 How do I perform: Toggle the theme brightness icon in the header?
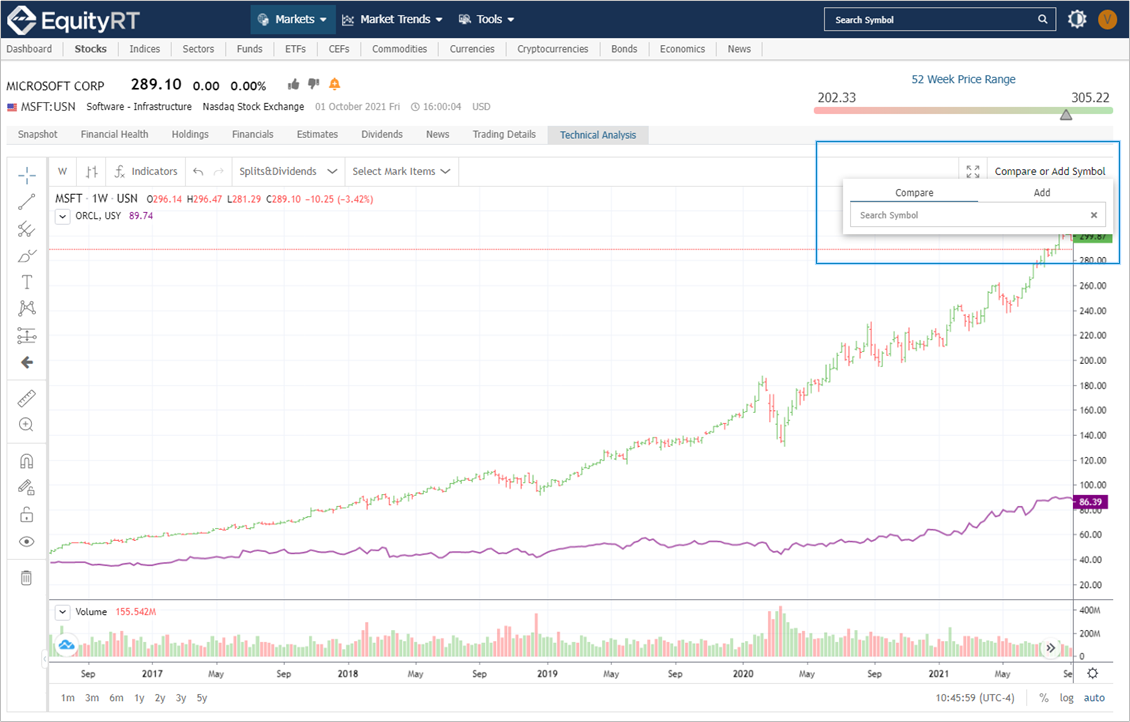tap(1077, 19)
